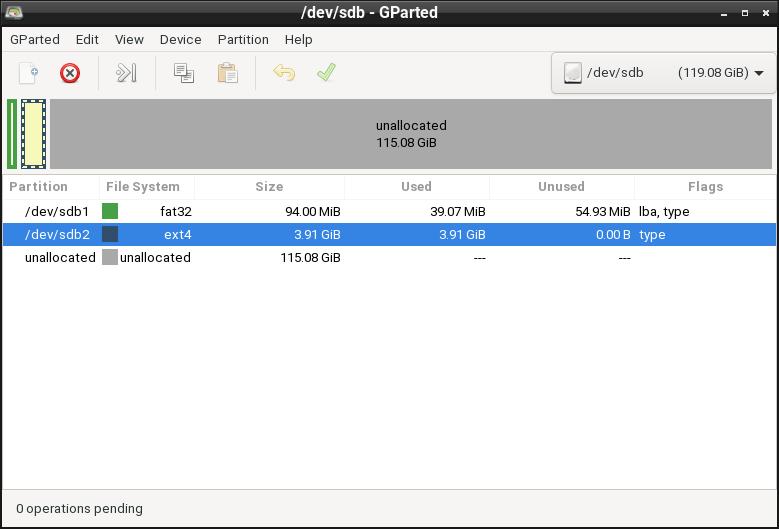Click the red Delete partition icon
This screenshot has width=779, height=529.
70,73
